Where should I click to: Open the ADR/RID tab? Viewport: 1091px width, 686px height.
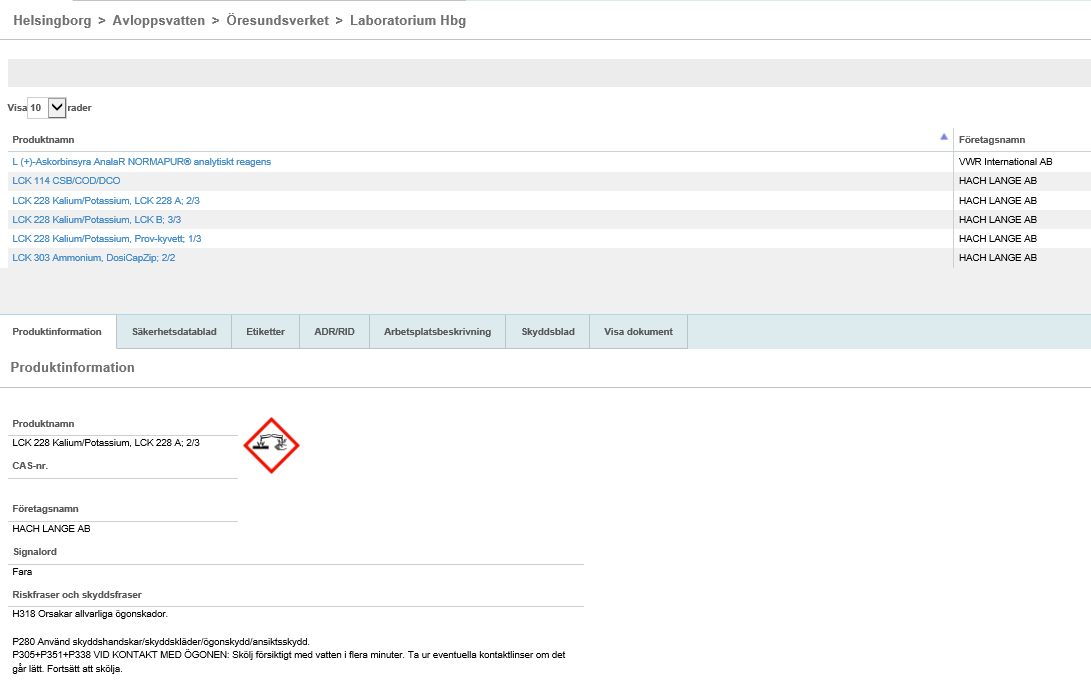(x=334, y=332)
